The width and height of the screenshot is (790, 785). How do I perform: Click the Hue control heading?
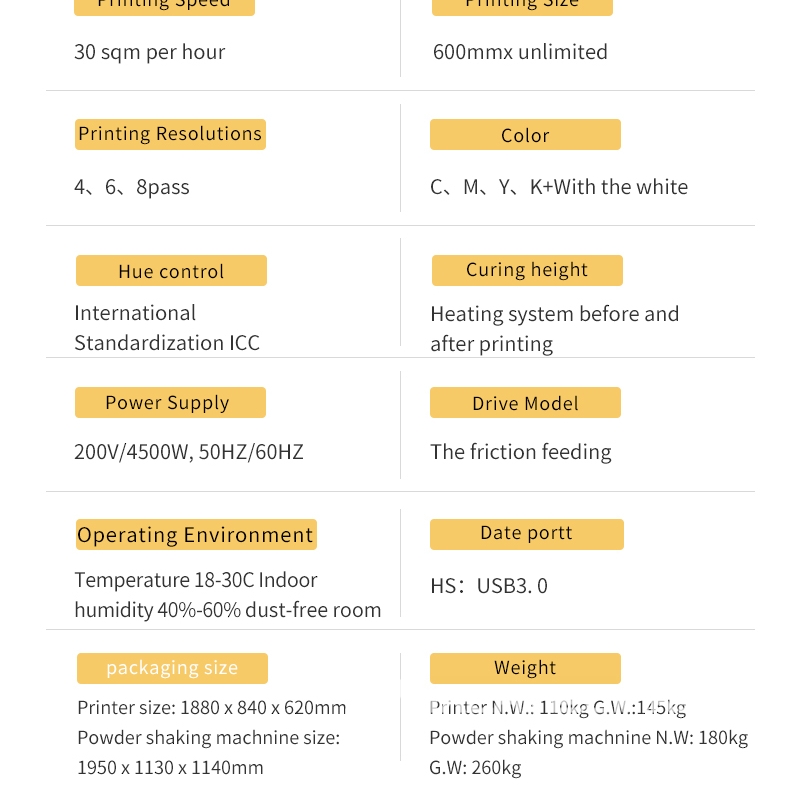(x=171, y=271)
